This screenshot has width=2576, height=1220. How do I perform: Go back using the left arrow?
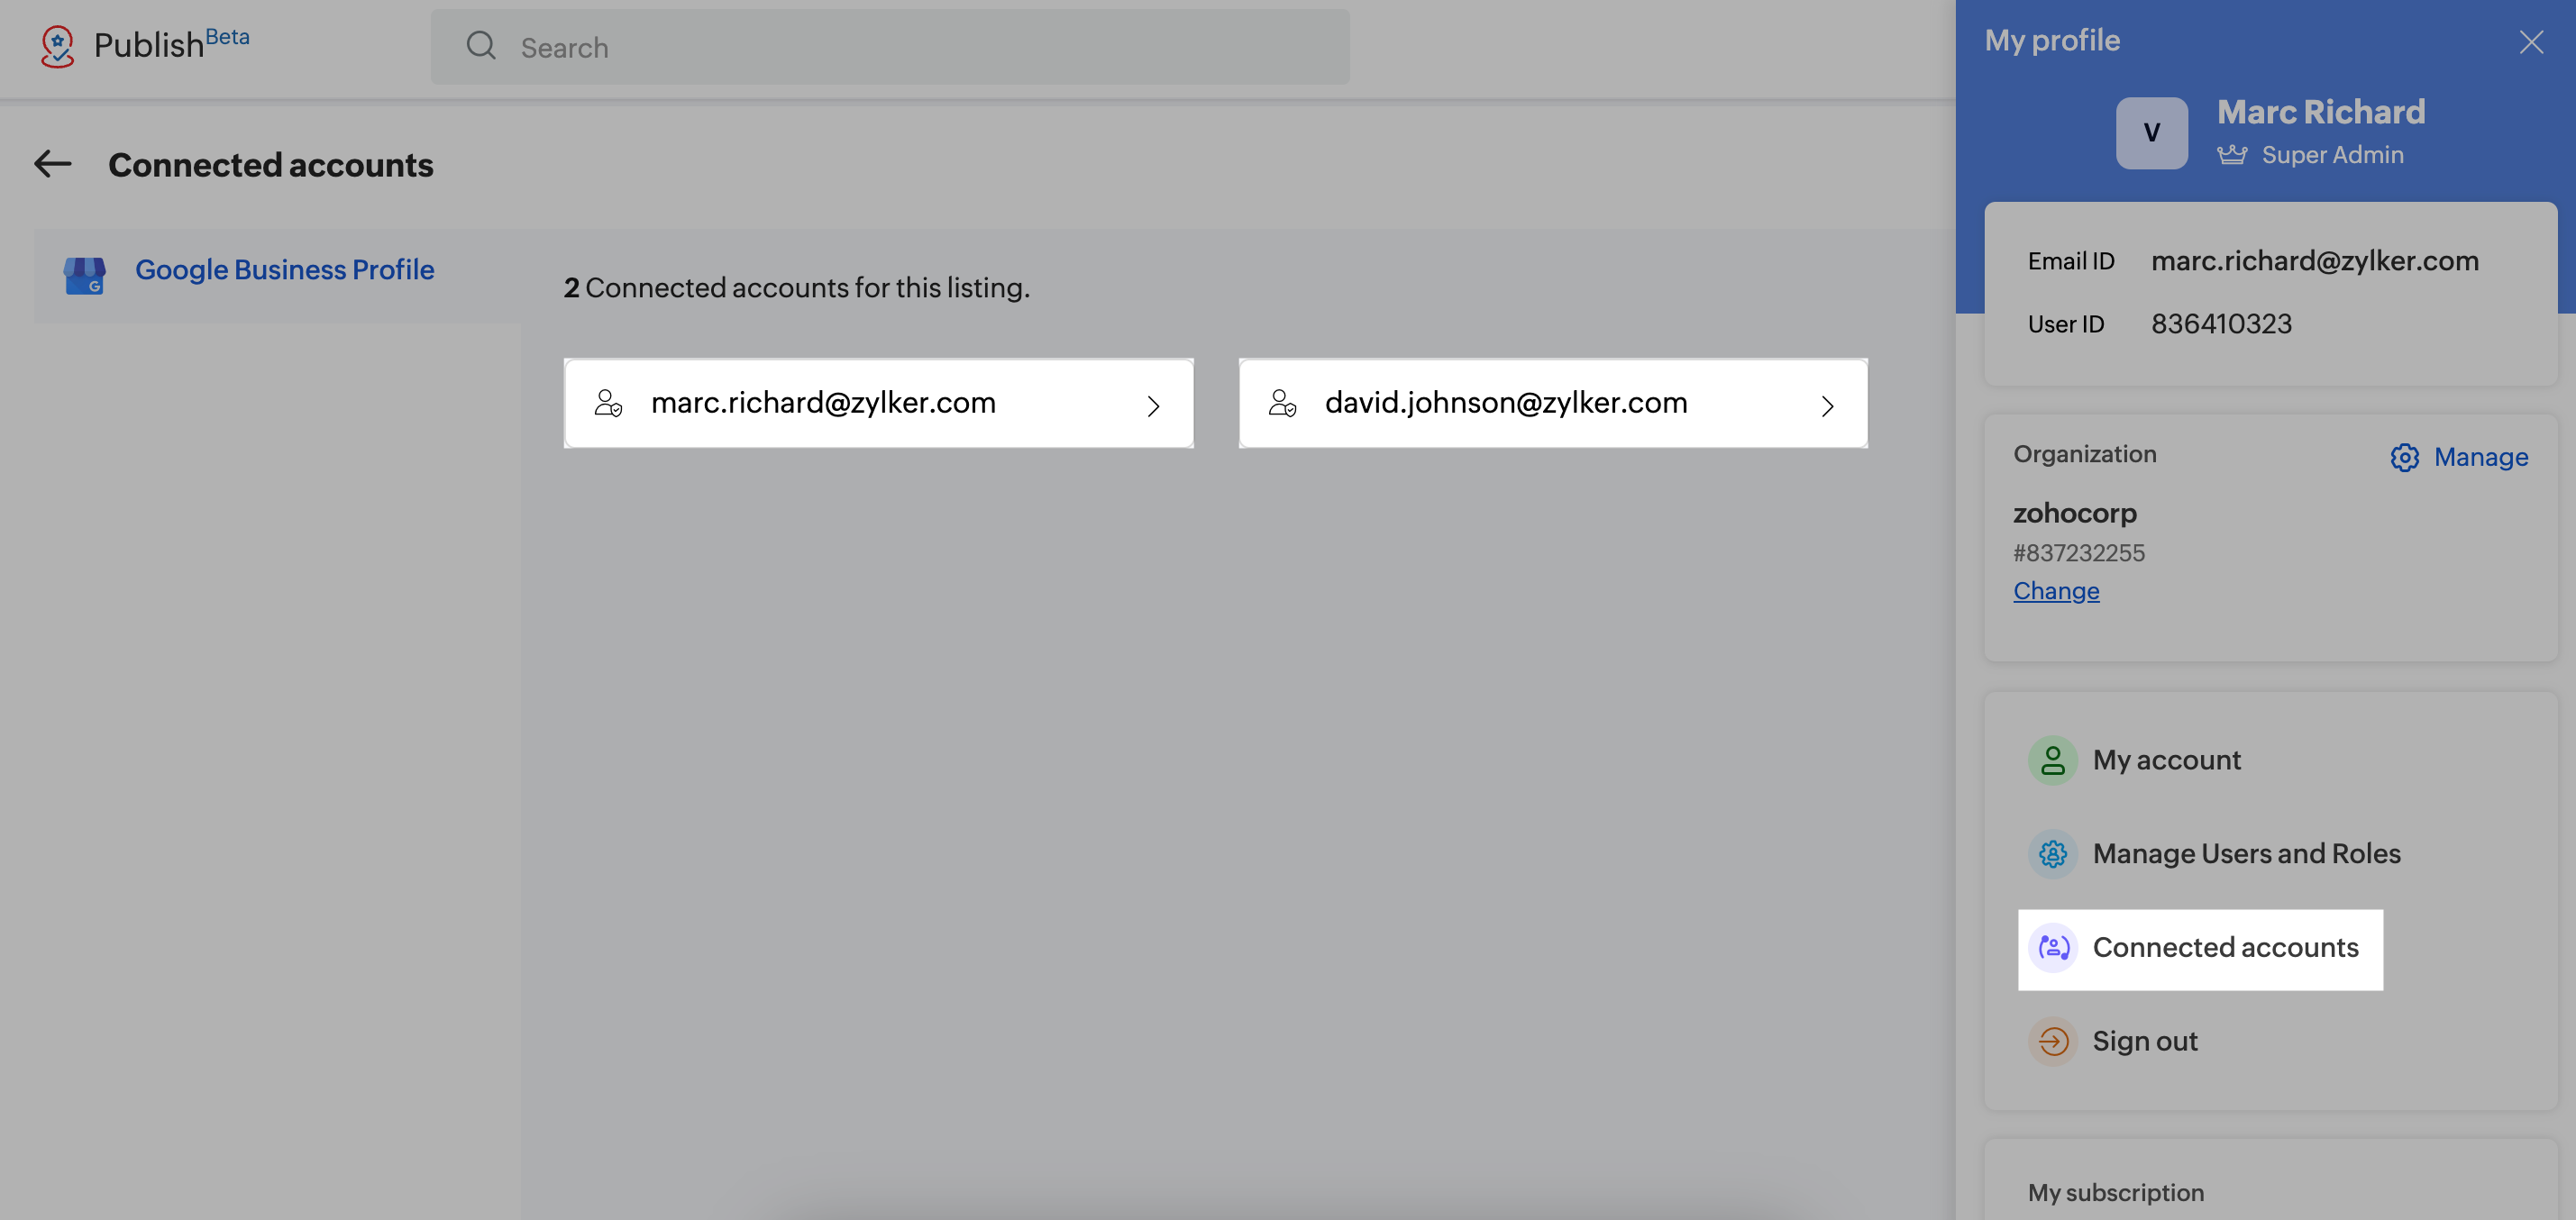53,164
